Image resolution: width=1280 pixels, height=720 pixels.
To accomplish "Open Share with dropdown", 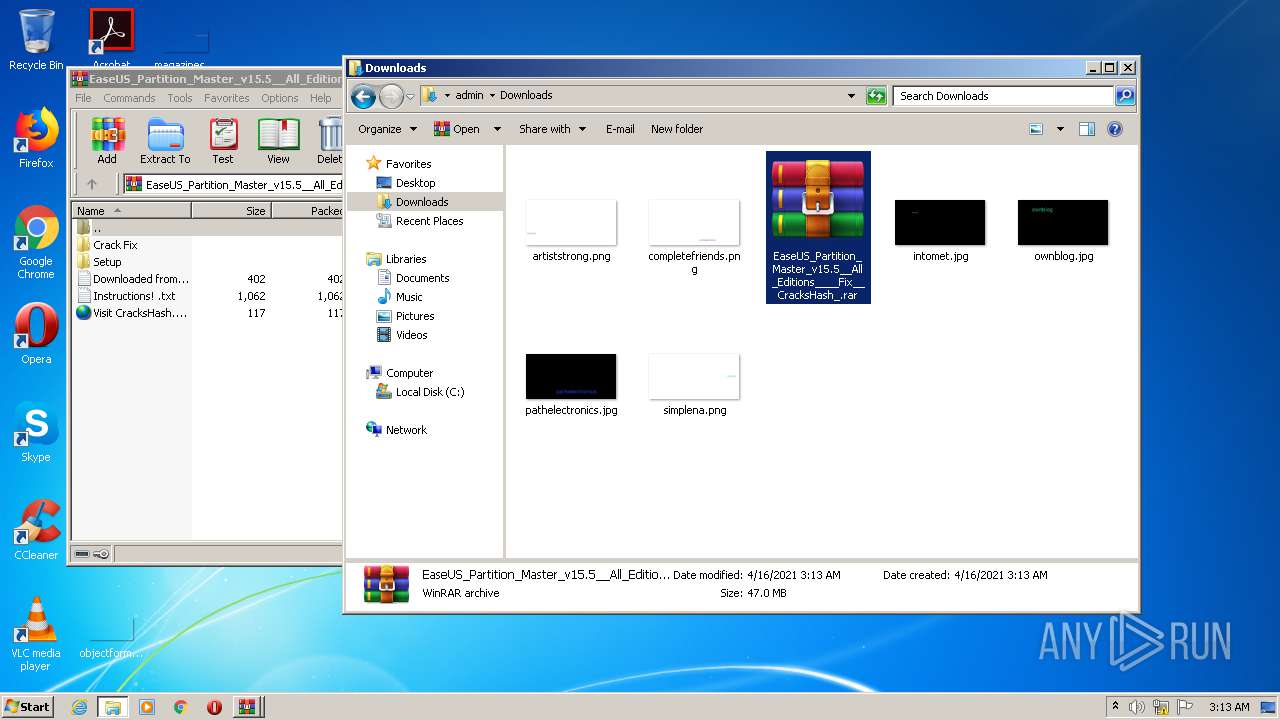I will click(552, 129).
